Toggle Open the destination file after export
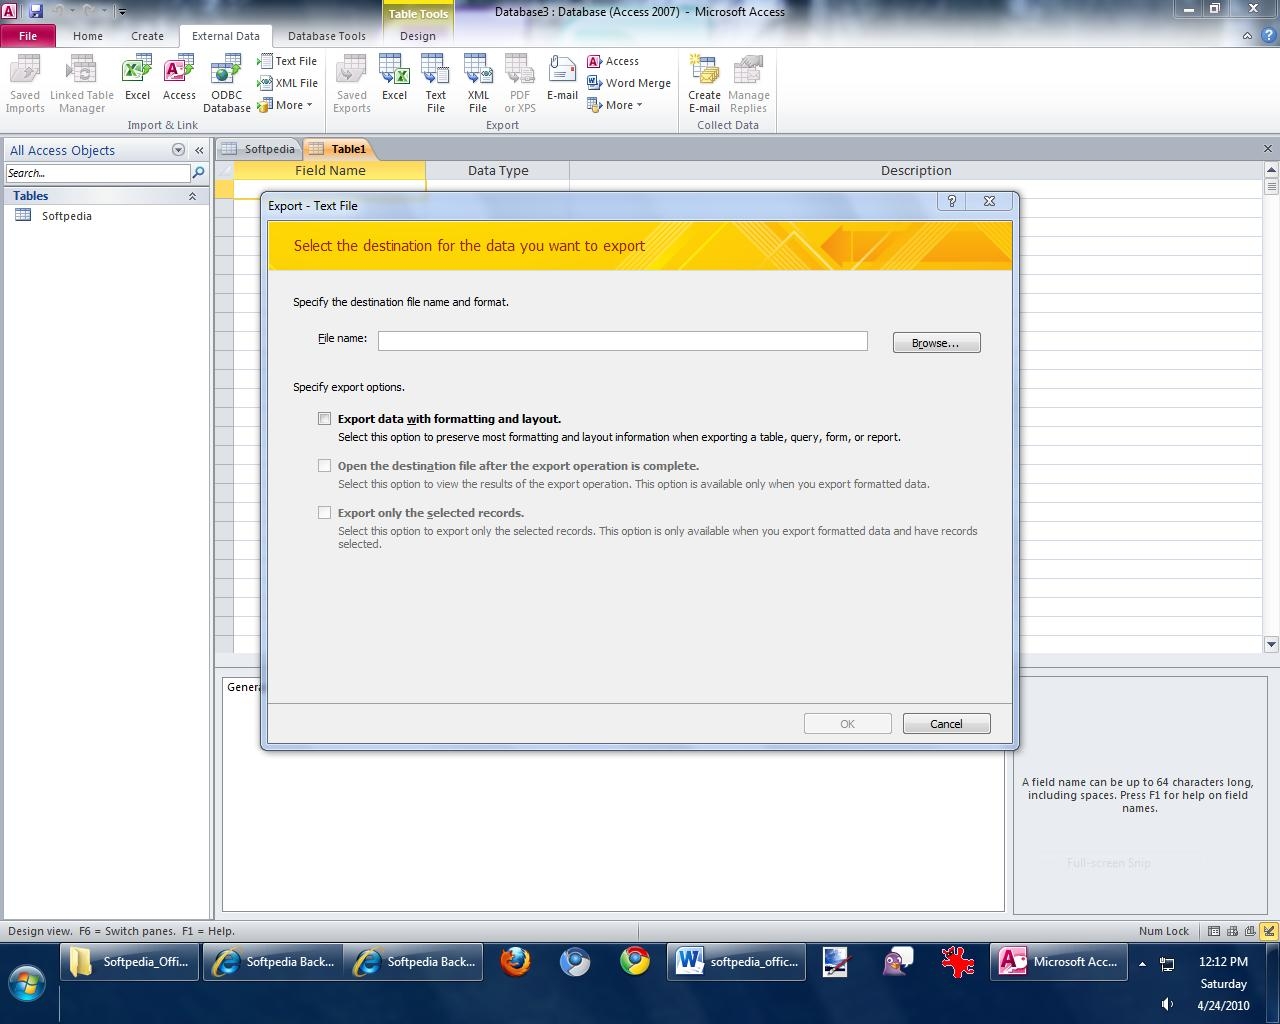This screenshot has height=1024, width=1280. [x=324, y=466]
